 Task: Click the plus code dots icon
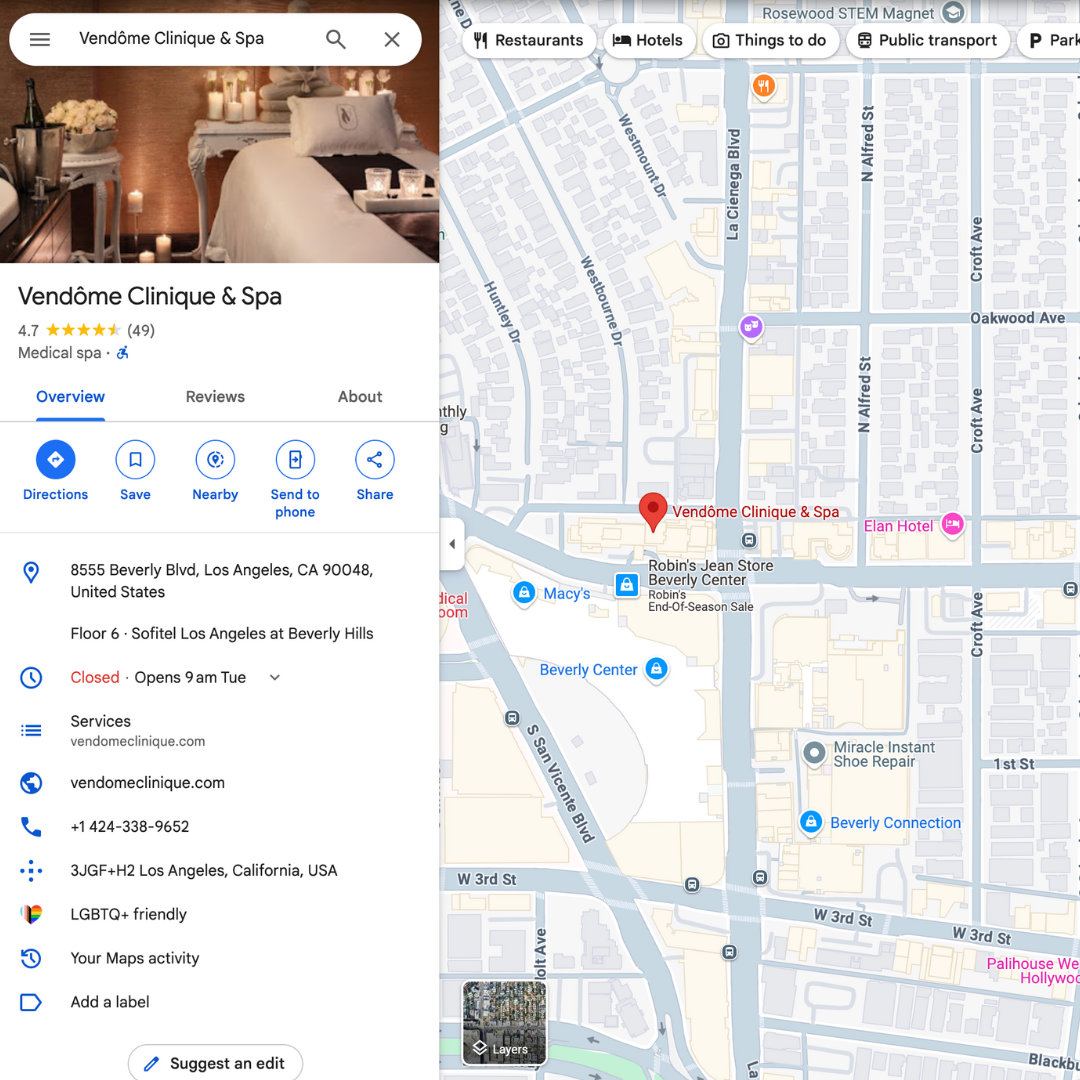[x=31, y=871]
